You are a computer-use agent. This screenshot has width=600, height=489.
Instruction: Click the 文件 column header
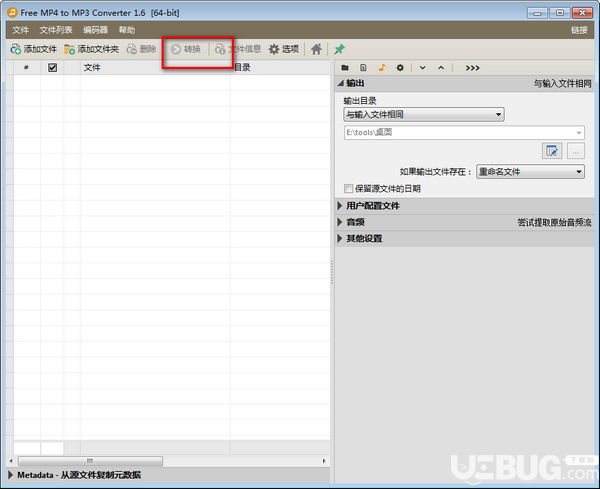pyautogui.click(x=155, y=68)
